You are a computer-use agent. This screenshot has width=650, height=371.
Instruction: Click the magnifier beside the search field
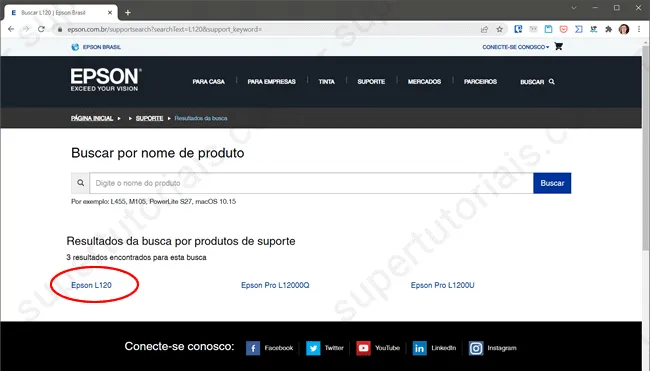[80, 183]
